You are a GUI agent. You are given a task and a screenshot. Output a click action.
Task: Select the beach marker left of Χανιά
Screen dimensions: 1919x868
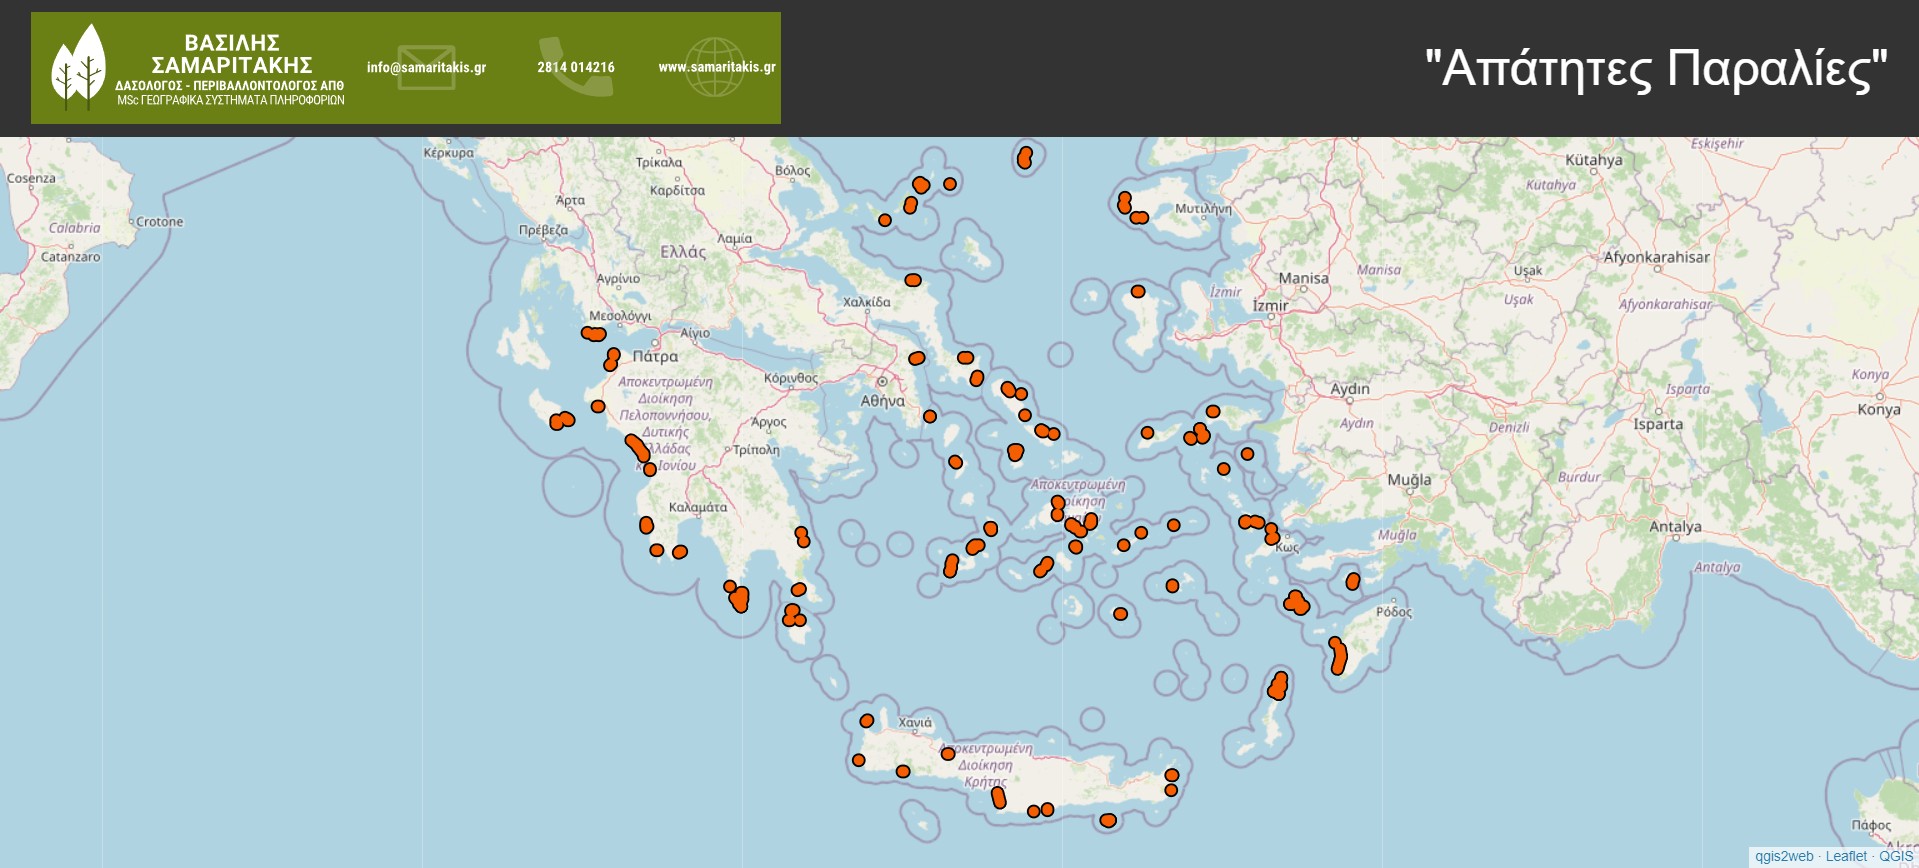(867, 721)
